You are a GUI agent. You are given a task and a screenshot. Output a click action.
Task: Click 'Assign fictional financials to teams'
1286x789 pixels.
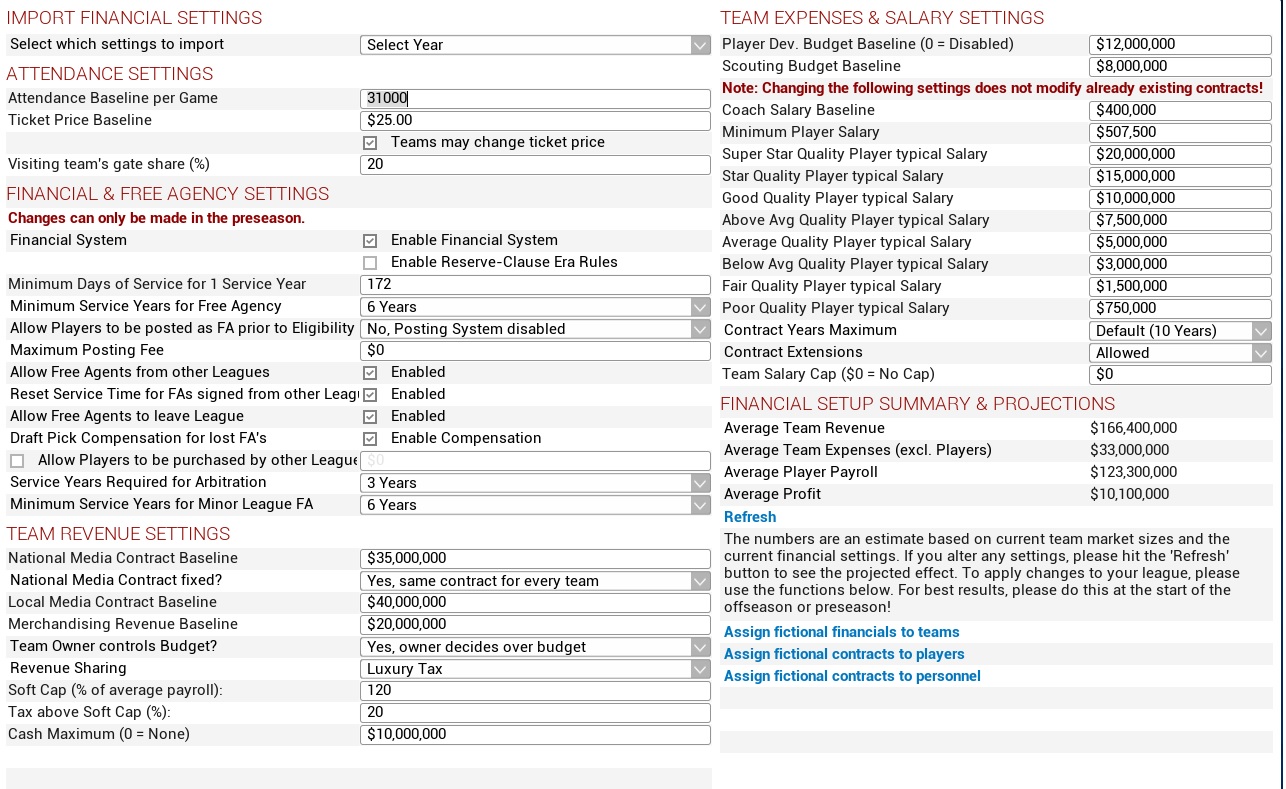point(841,632)
